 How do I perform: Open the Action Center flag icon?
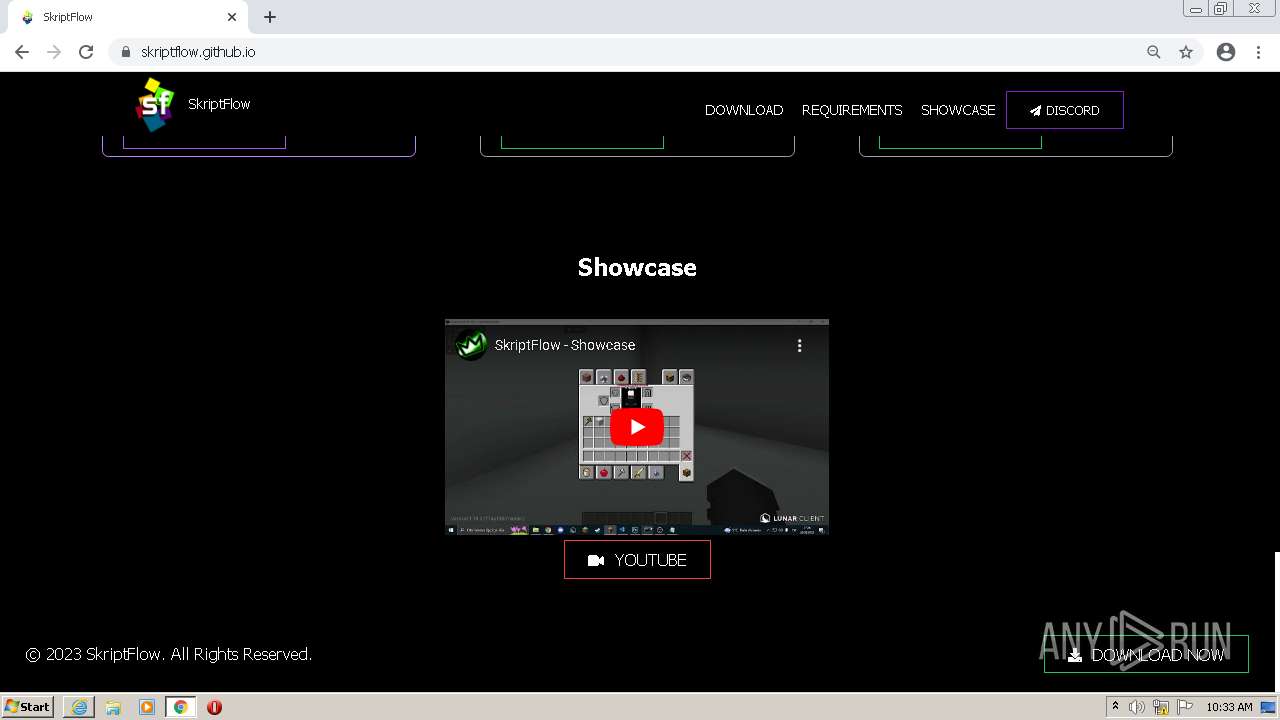tap(1185, 707)
